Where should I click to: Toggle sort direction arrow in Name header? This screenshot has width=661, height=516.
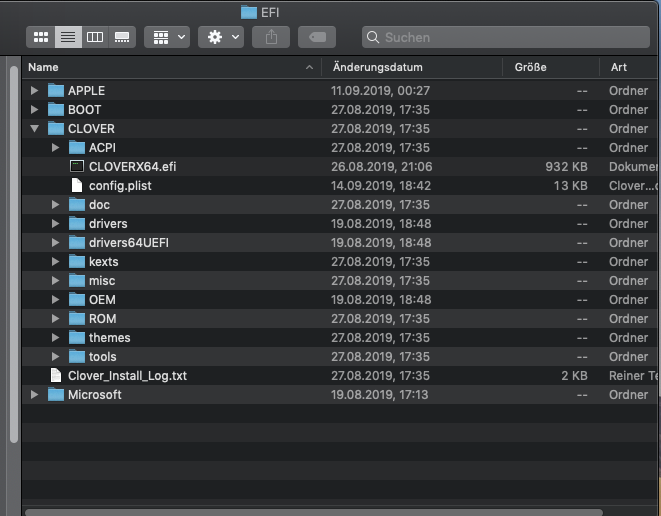[309, 67]
